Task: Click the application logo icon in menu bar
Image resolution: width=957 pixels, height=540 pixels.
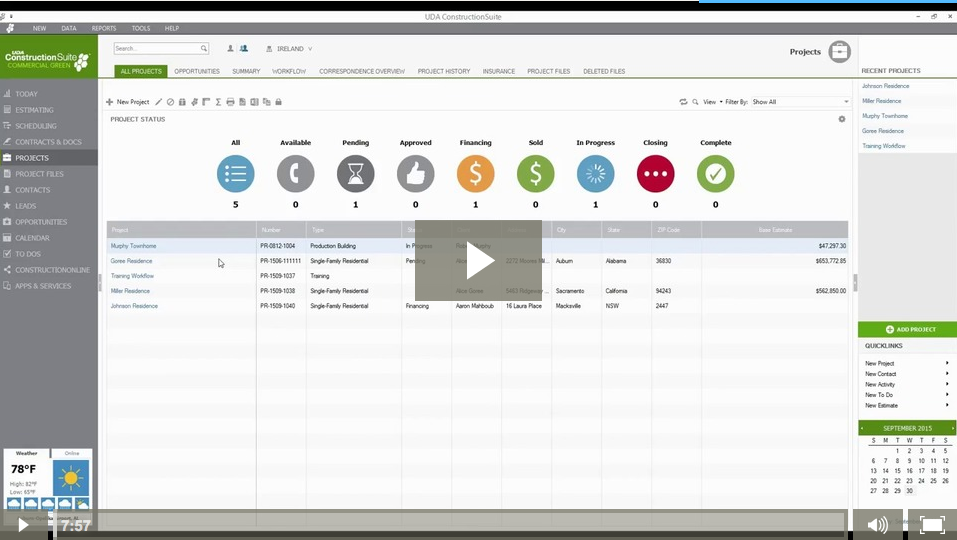Action: pos(10,28)
